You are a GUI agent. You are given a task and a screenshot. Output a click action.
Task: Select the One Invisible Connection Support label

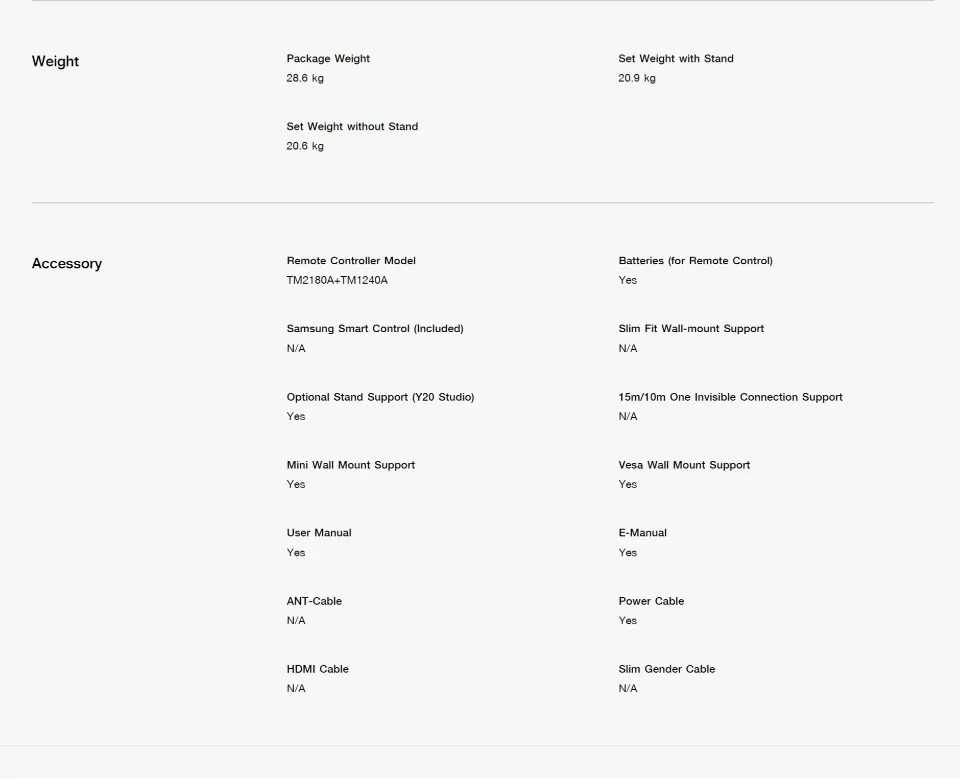click(730, 397)
